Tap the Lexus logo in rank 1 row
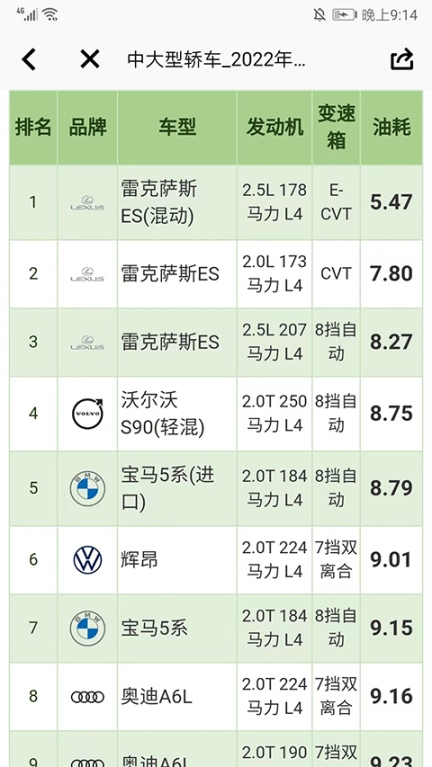Screen dimensions: 432x767 (x=87, y=203)
